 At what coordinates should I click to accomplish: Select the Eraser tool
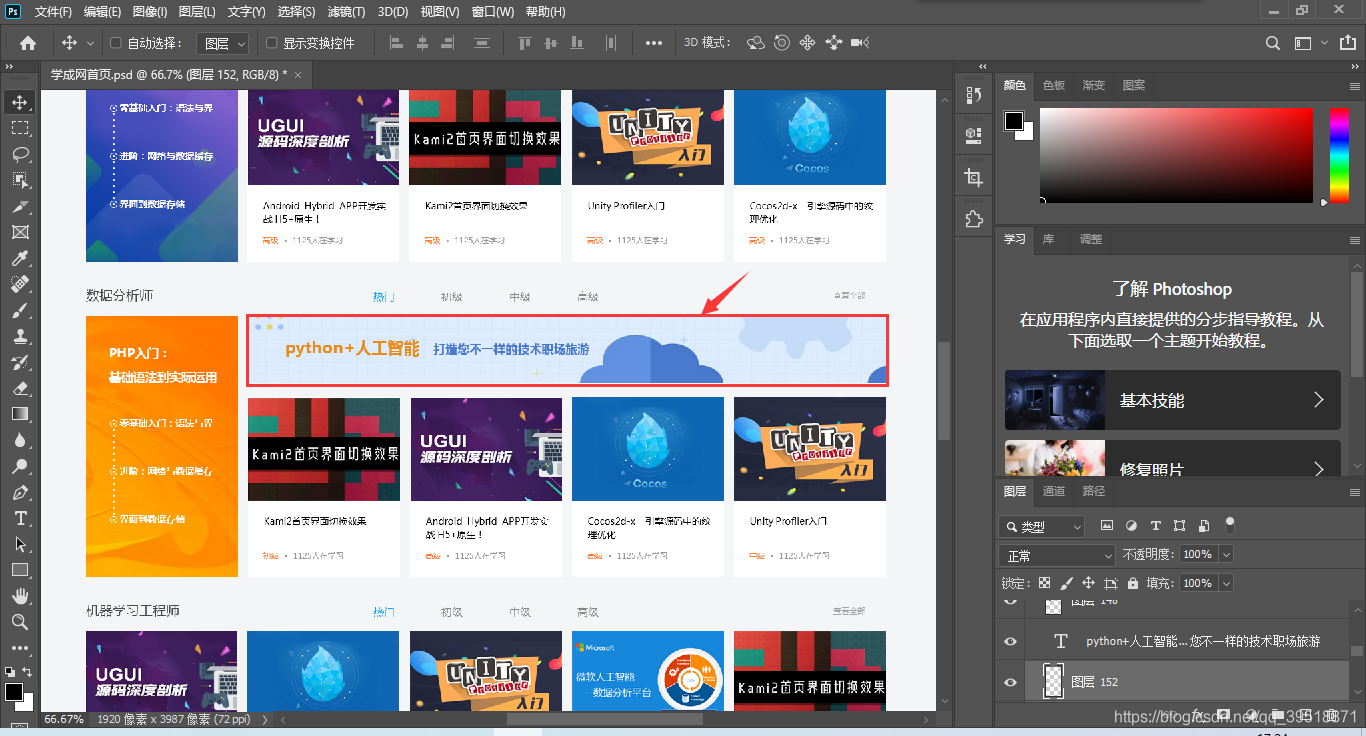pos(20,388)
